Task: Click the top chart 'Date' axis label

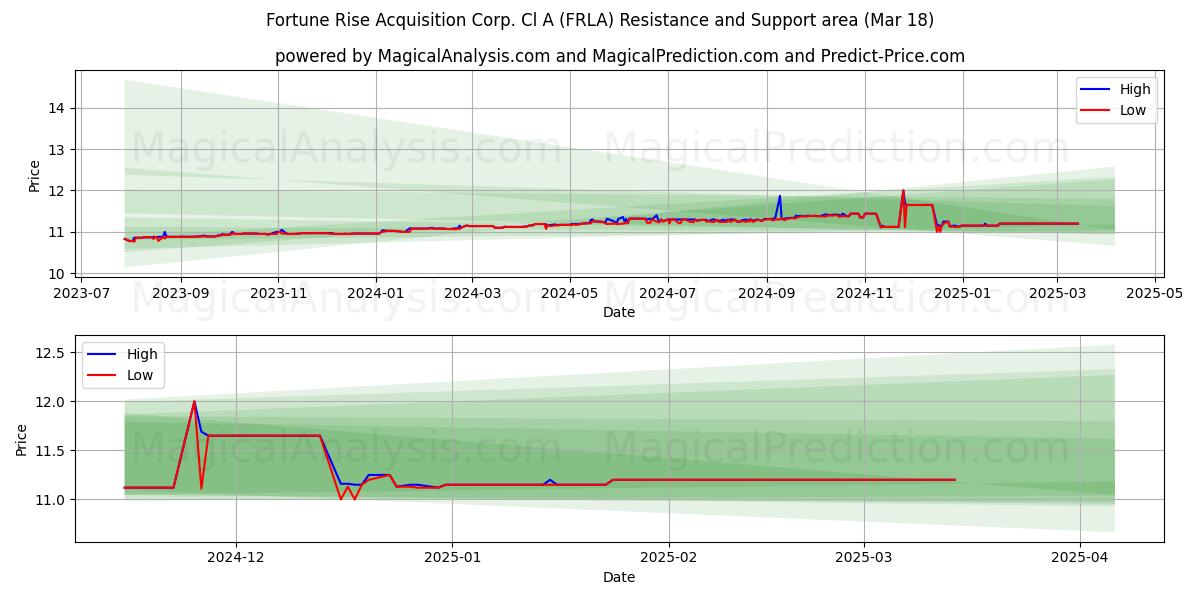Action: coord(619,313)
